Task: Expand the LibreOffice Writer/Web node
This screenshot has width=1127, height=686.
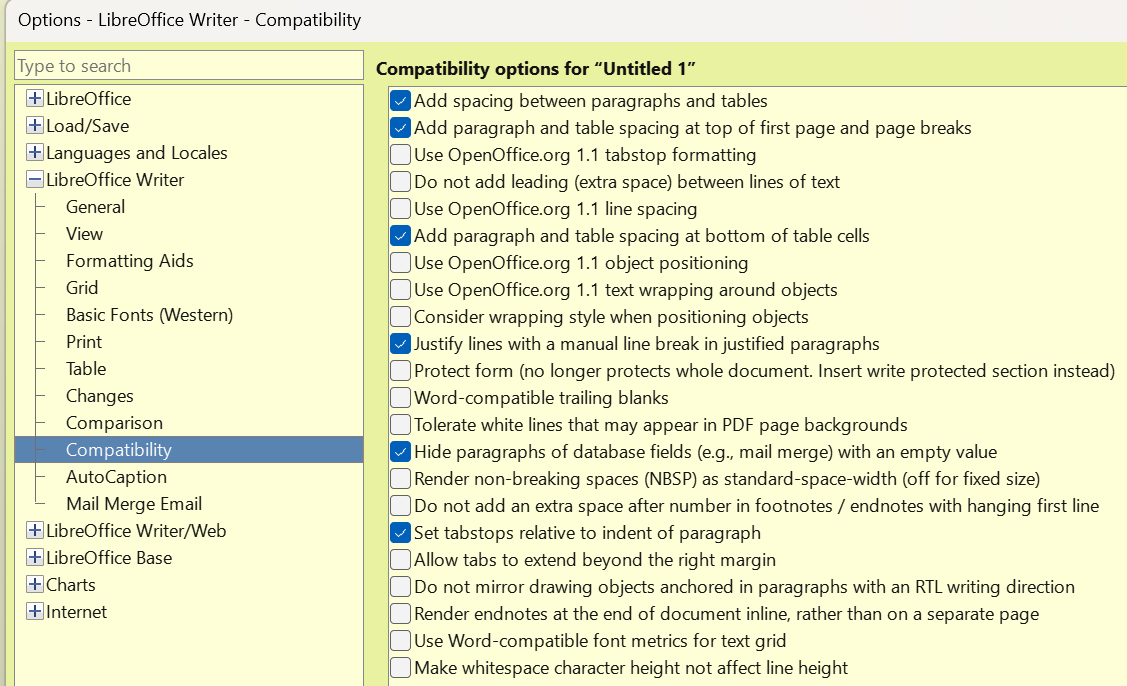Action: coord(34,531)
